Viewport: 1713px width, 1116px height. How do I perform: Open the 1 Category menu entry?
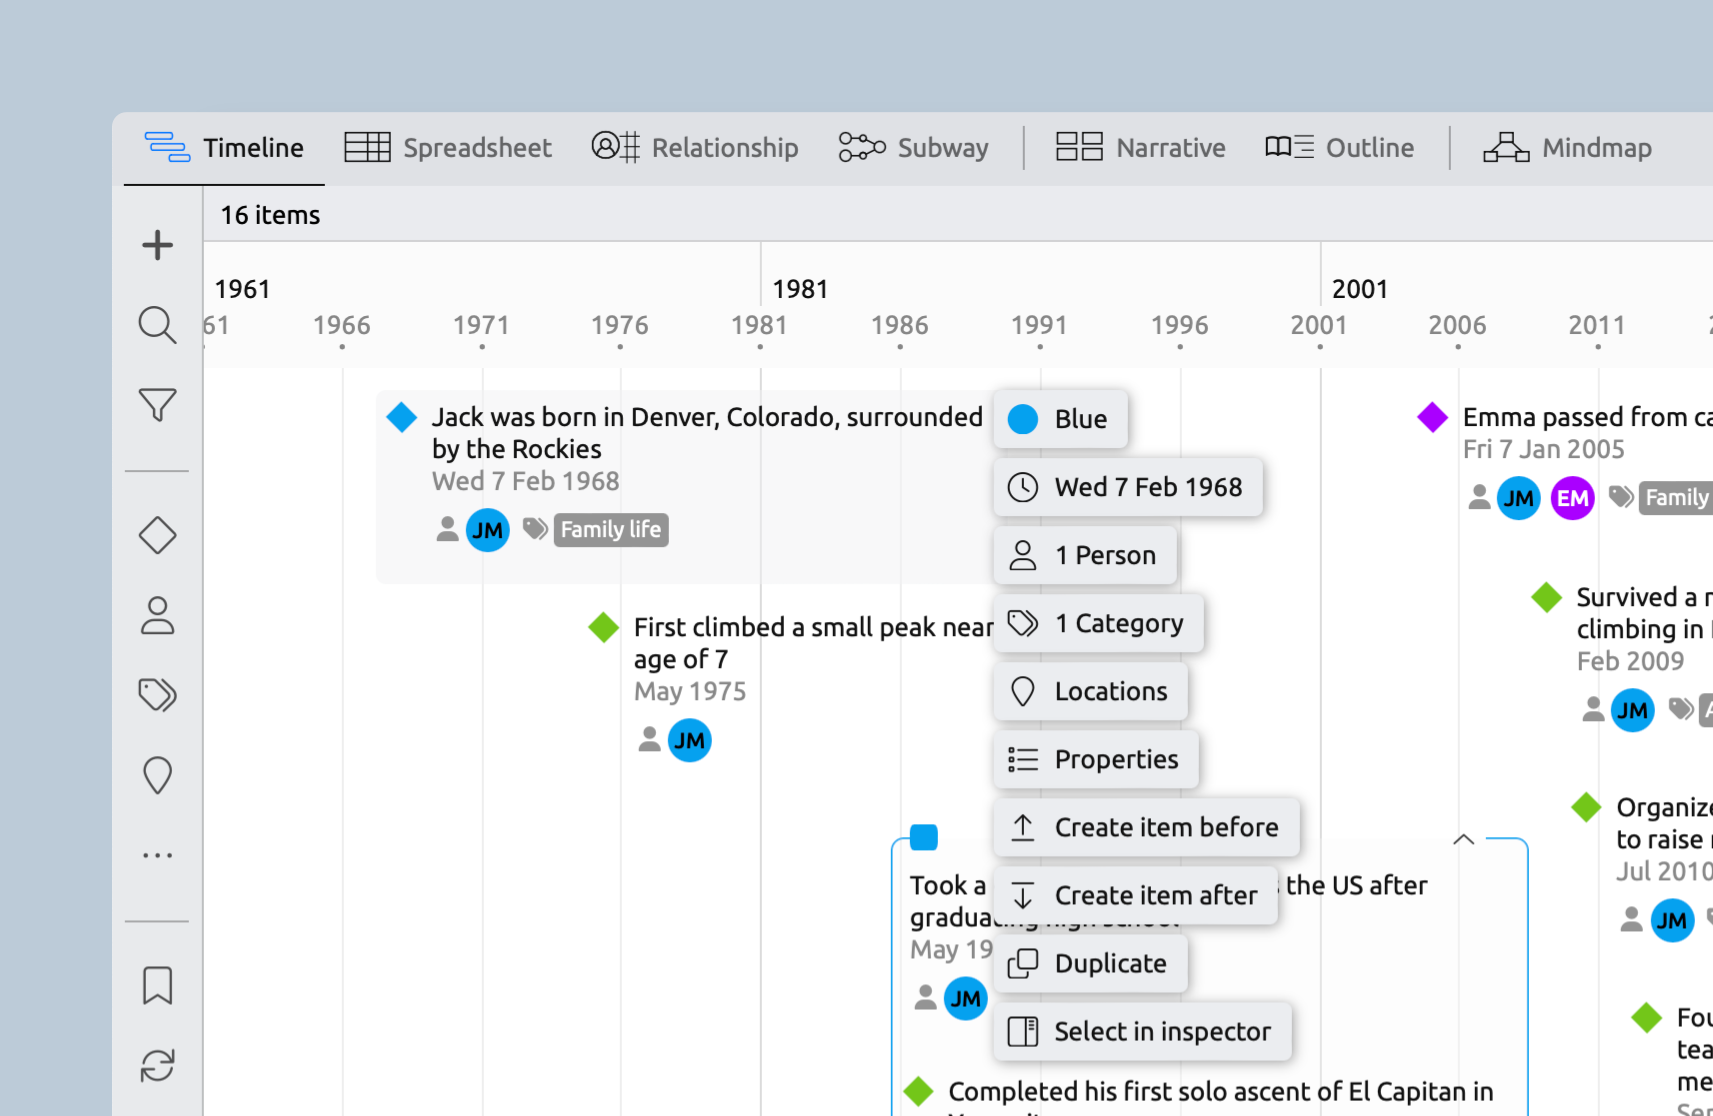[x=1099, y=623]
